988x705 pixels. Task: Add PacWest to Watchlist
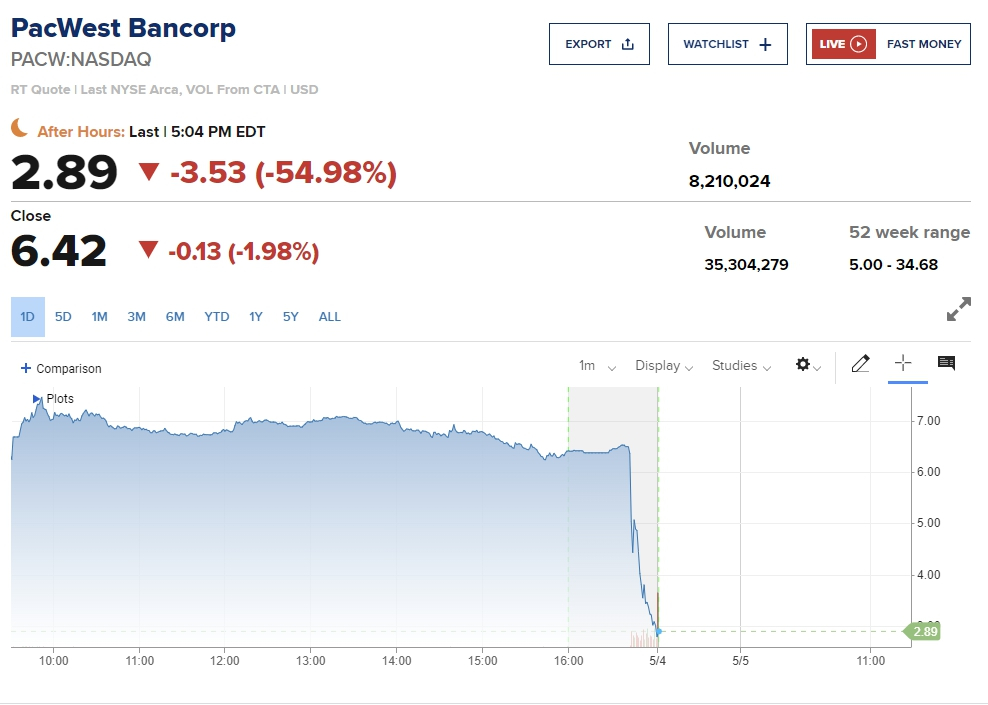pos(727,44)
